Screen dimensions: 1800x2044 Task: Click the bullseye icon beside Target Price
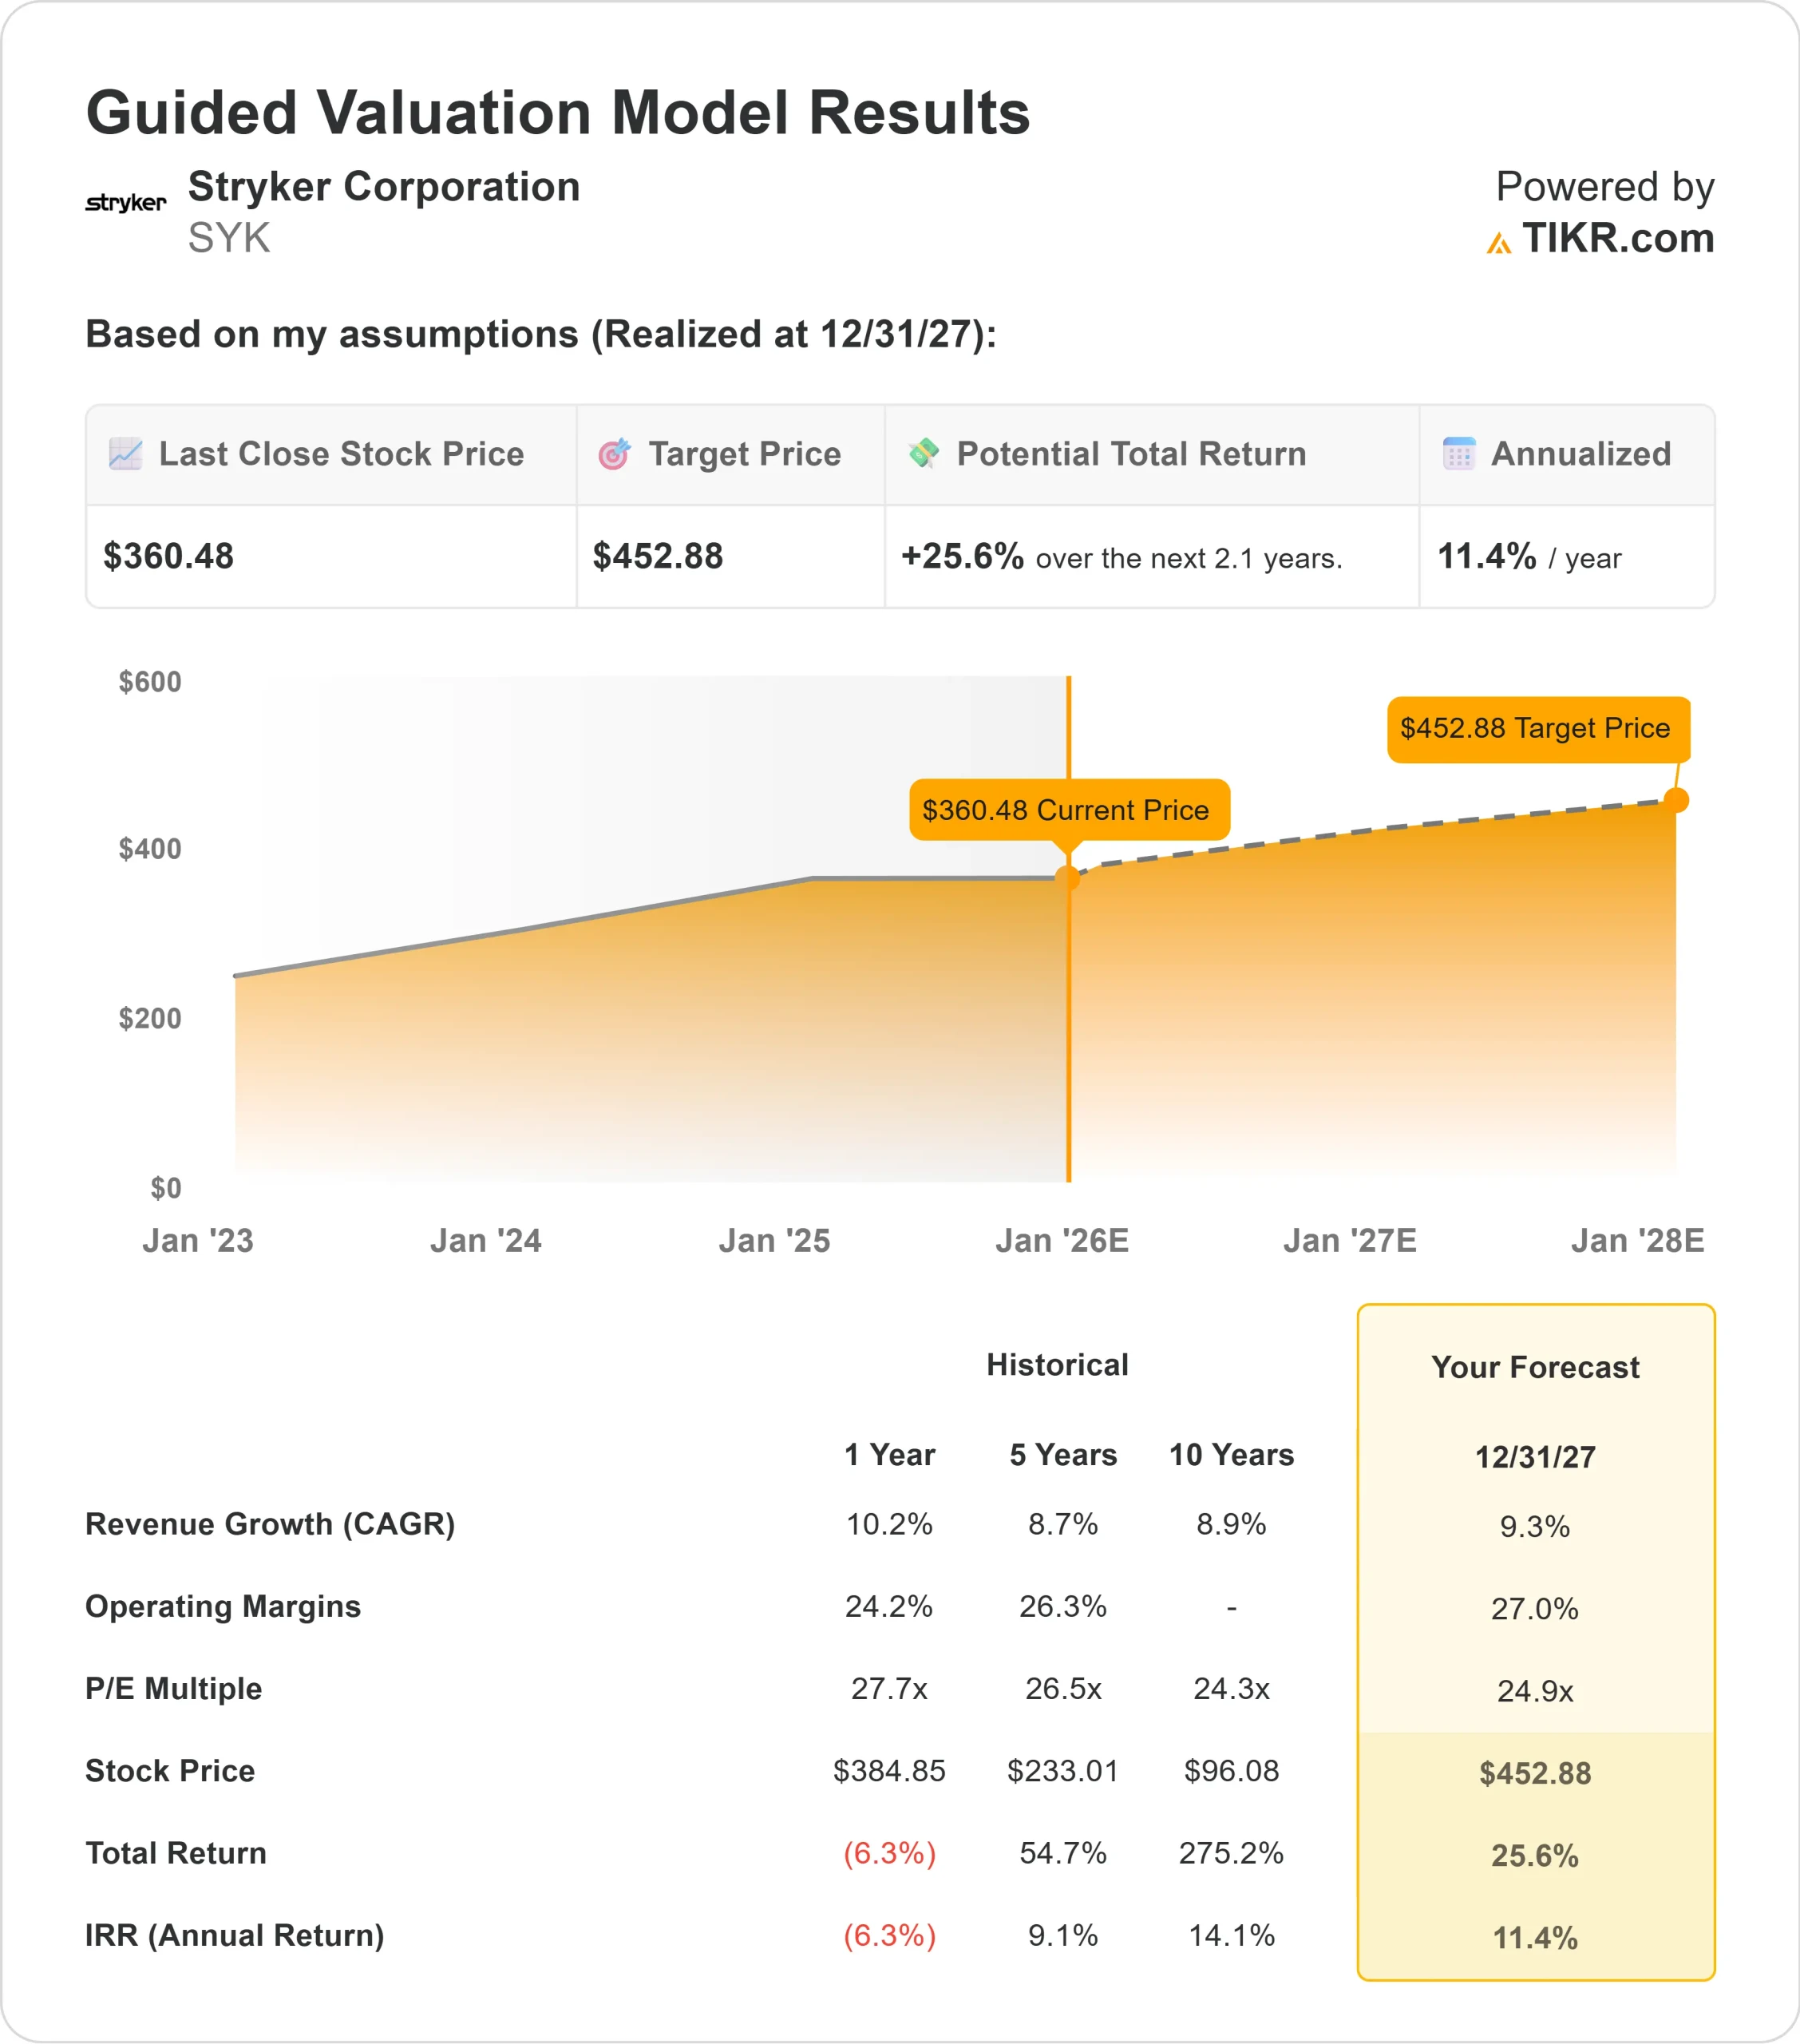point(614,454)
